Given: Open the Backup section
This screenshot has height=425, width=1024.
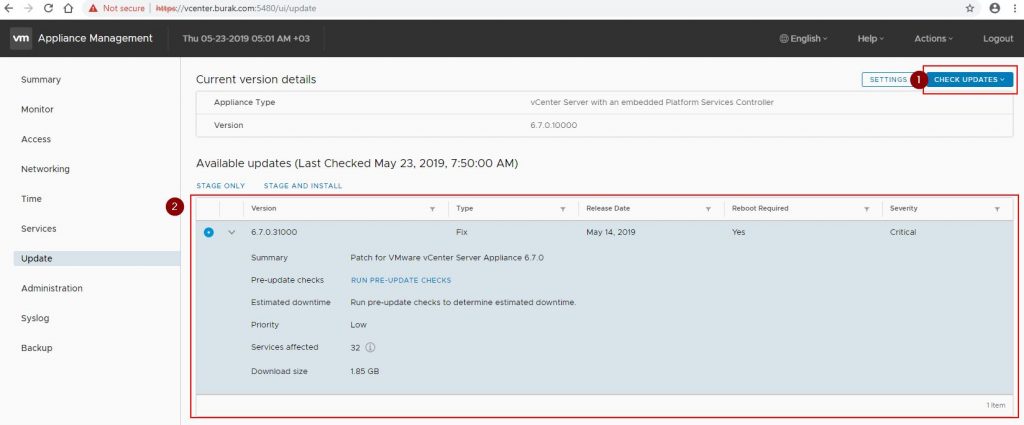Looking at the screenshot, I should pos(37,348).
